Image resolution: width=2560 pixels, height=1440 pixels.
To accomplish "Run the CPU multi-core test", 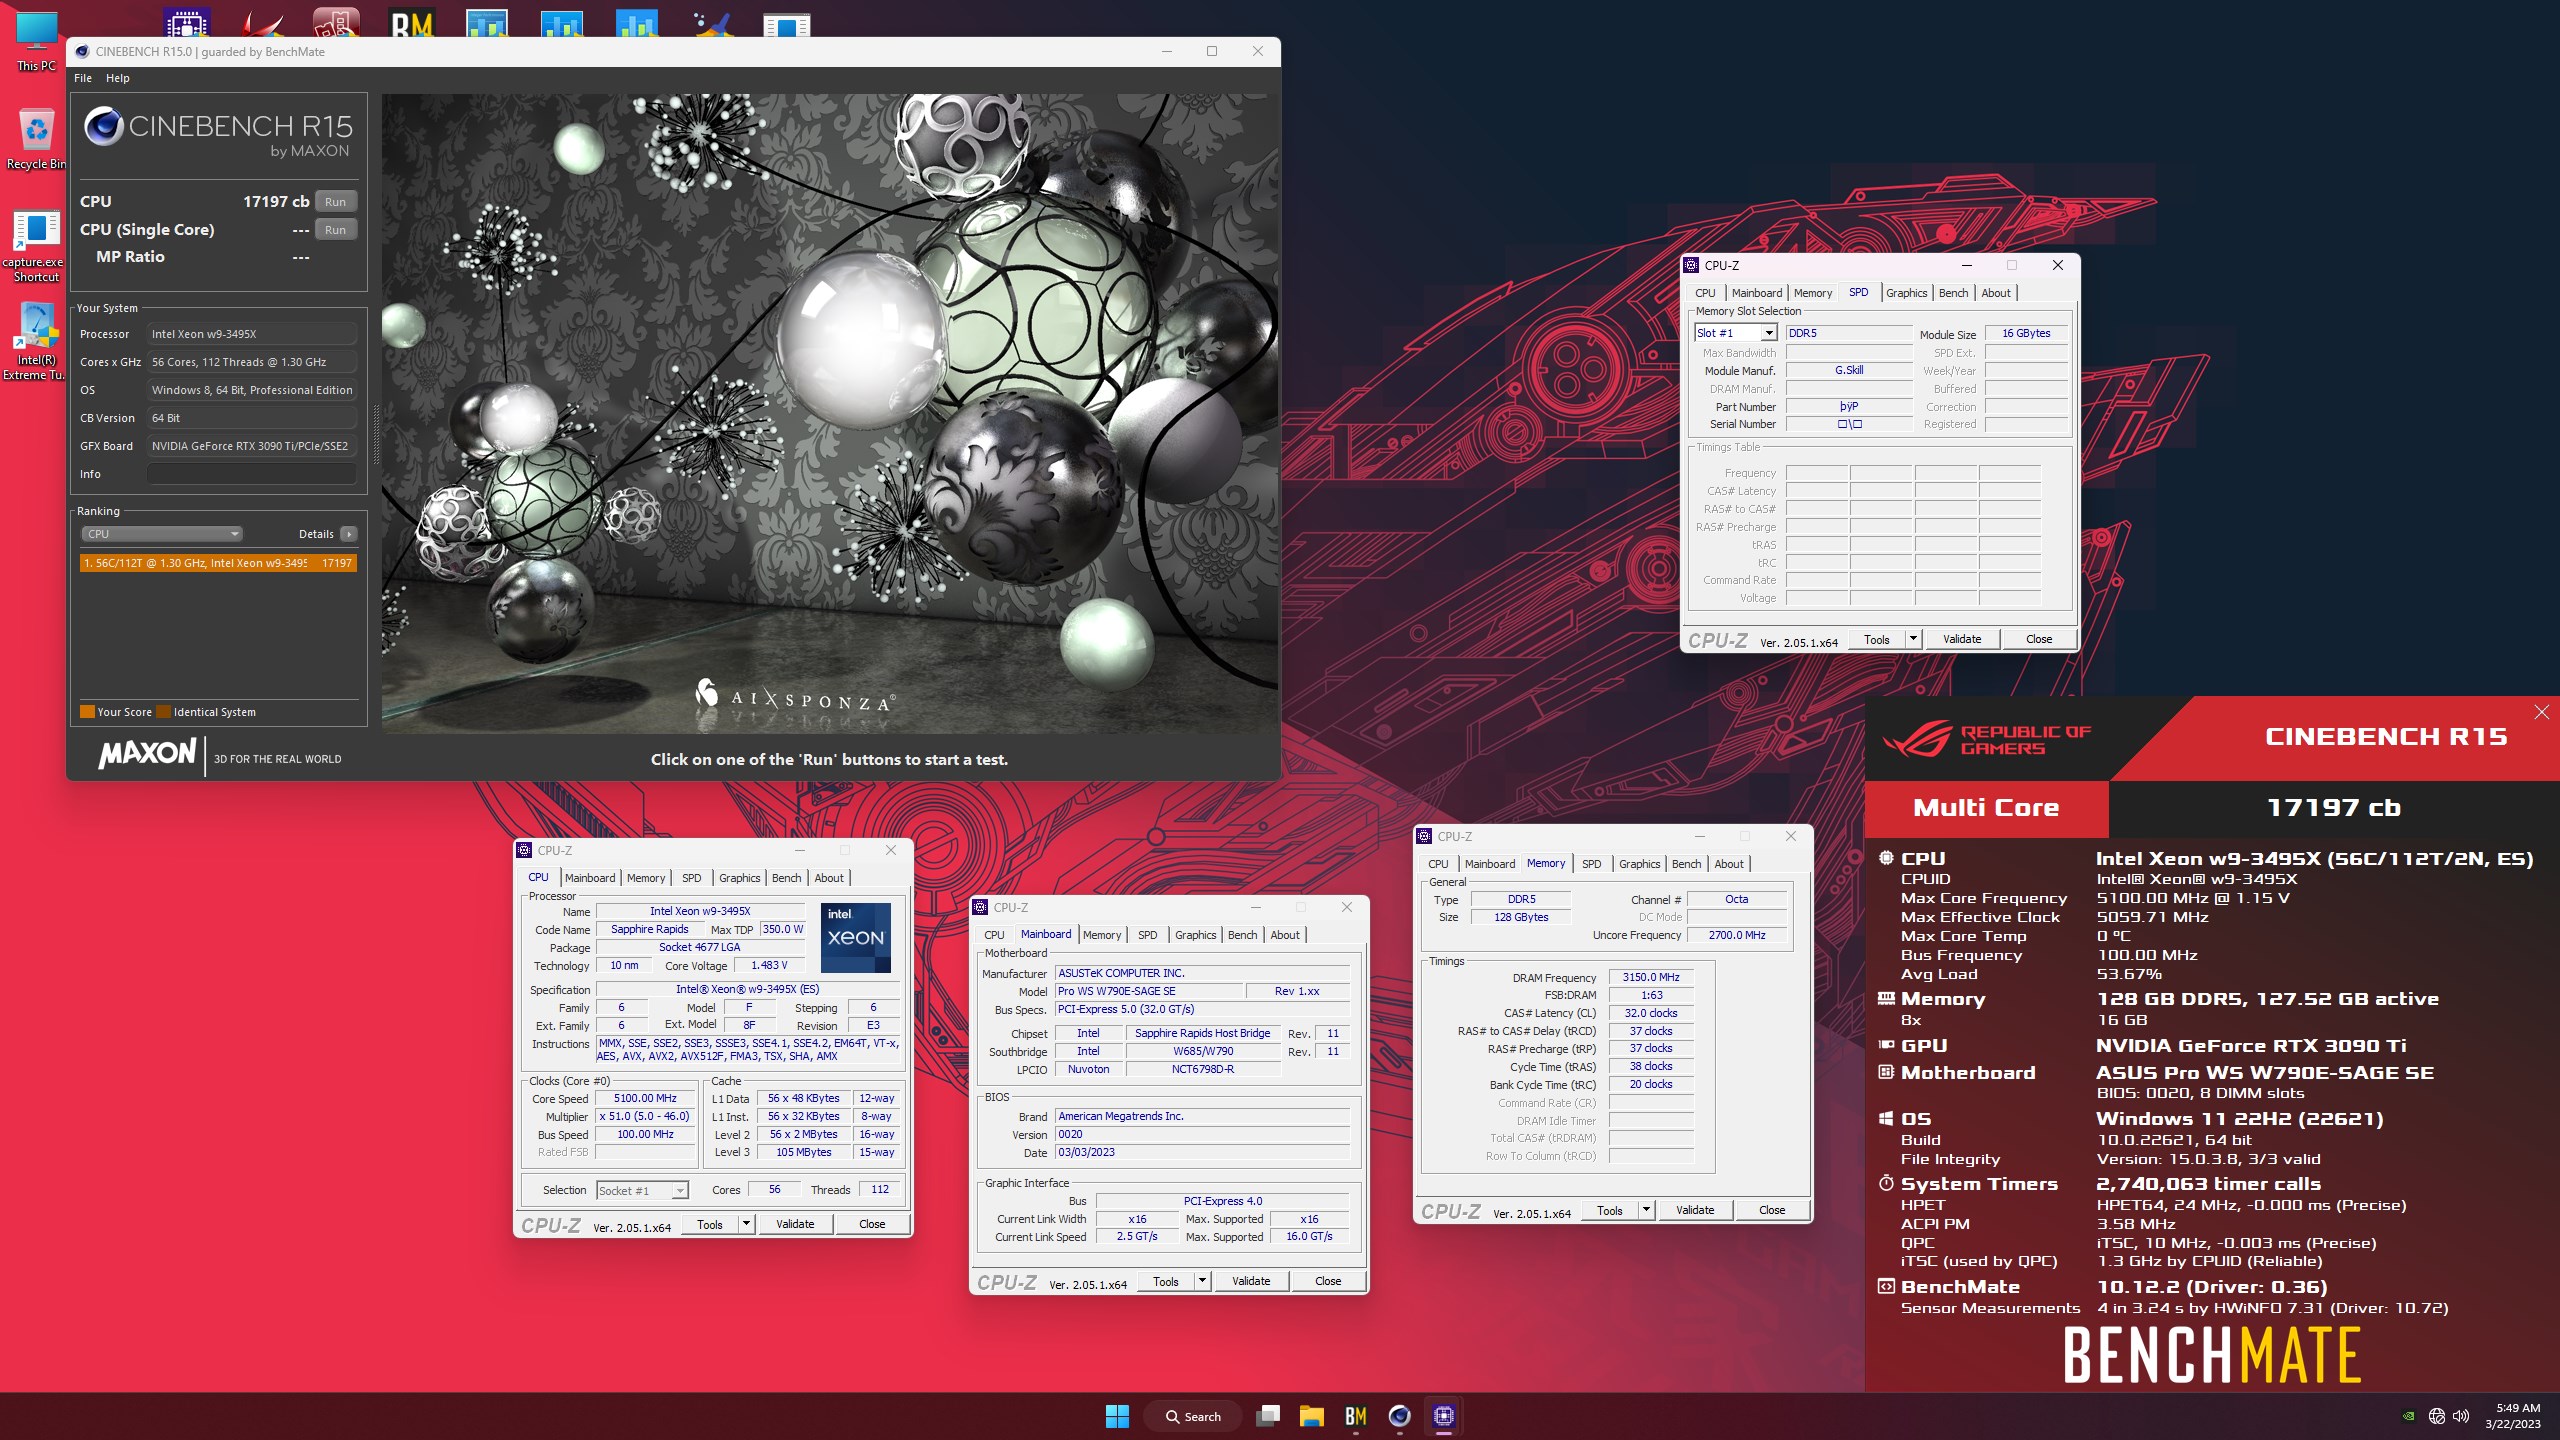I will [x=335, y=202].
